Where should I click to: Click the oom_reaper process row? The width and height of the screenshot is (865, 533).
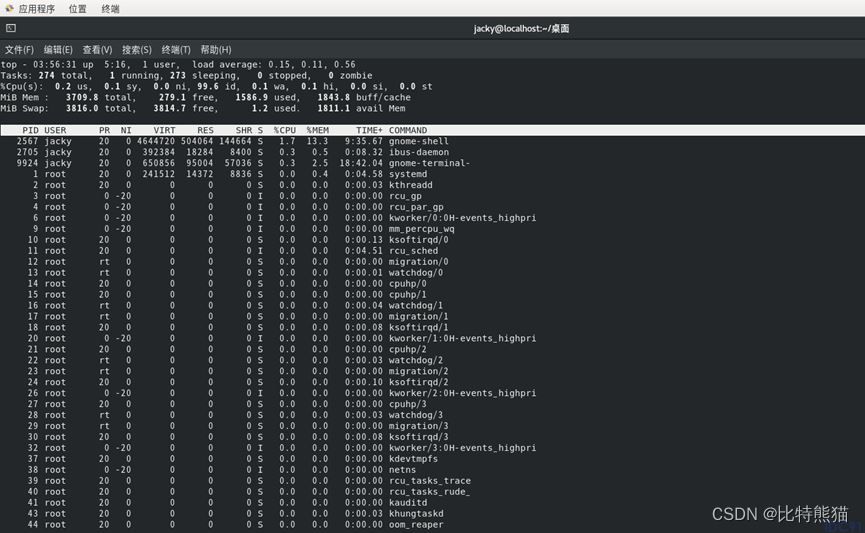pyautogui.click(x=416, y=524)
